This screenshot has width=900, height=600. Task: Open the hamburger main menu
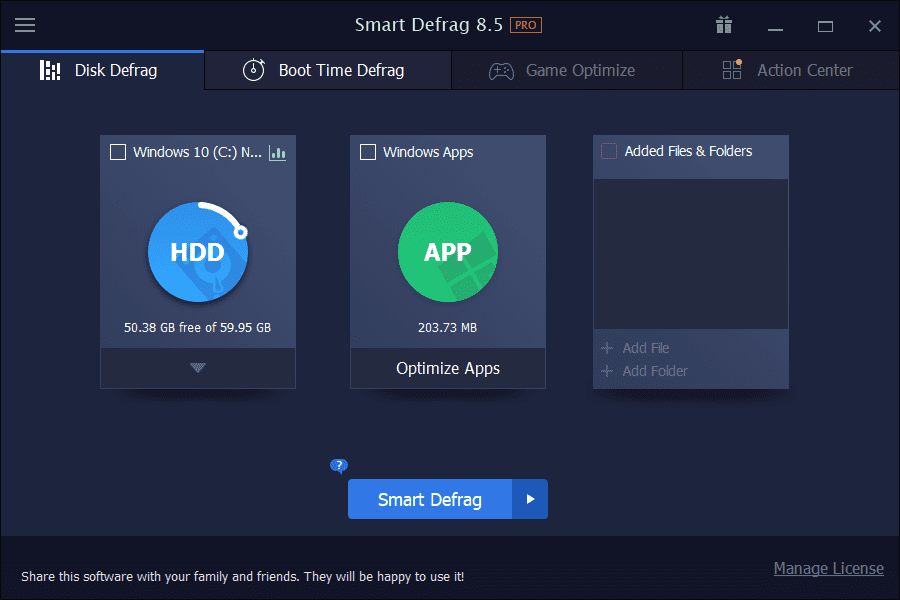(x=25, y=25)
